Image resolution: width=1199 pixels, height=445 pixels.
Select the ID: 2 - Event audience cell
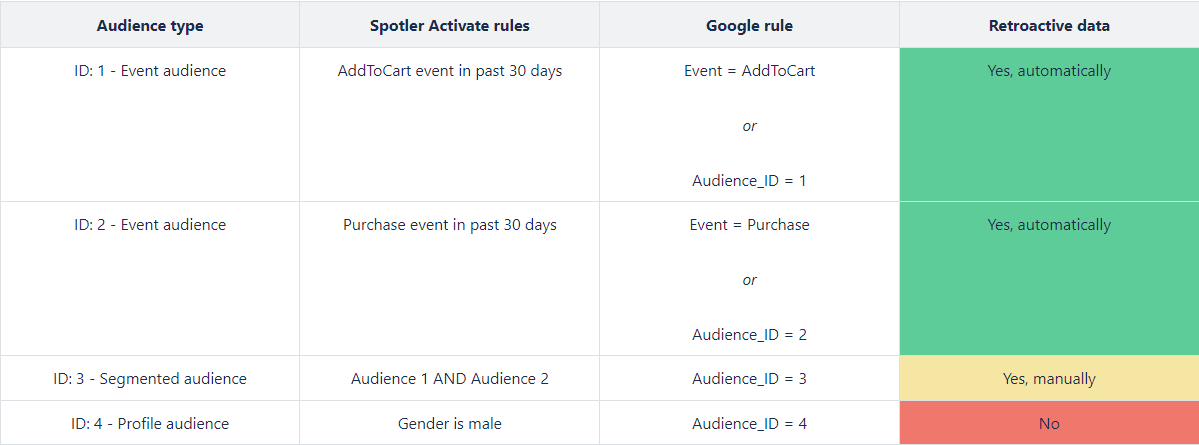[x=150, y=279]
